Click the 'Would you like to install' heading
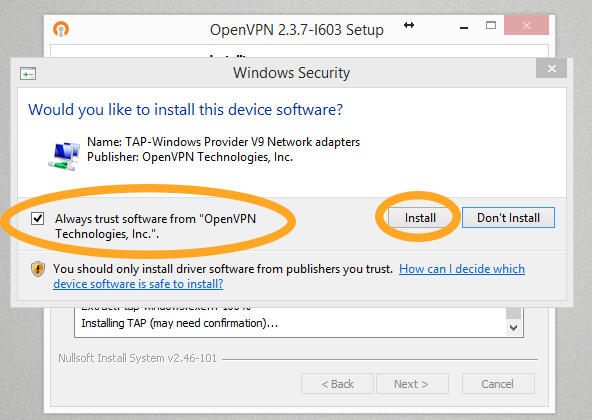Screen dimensions: 592x420 185,110
